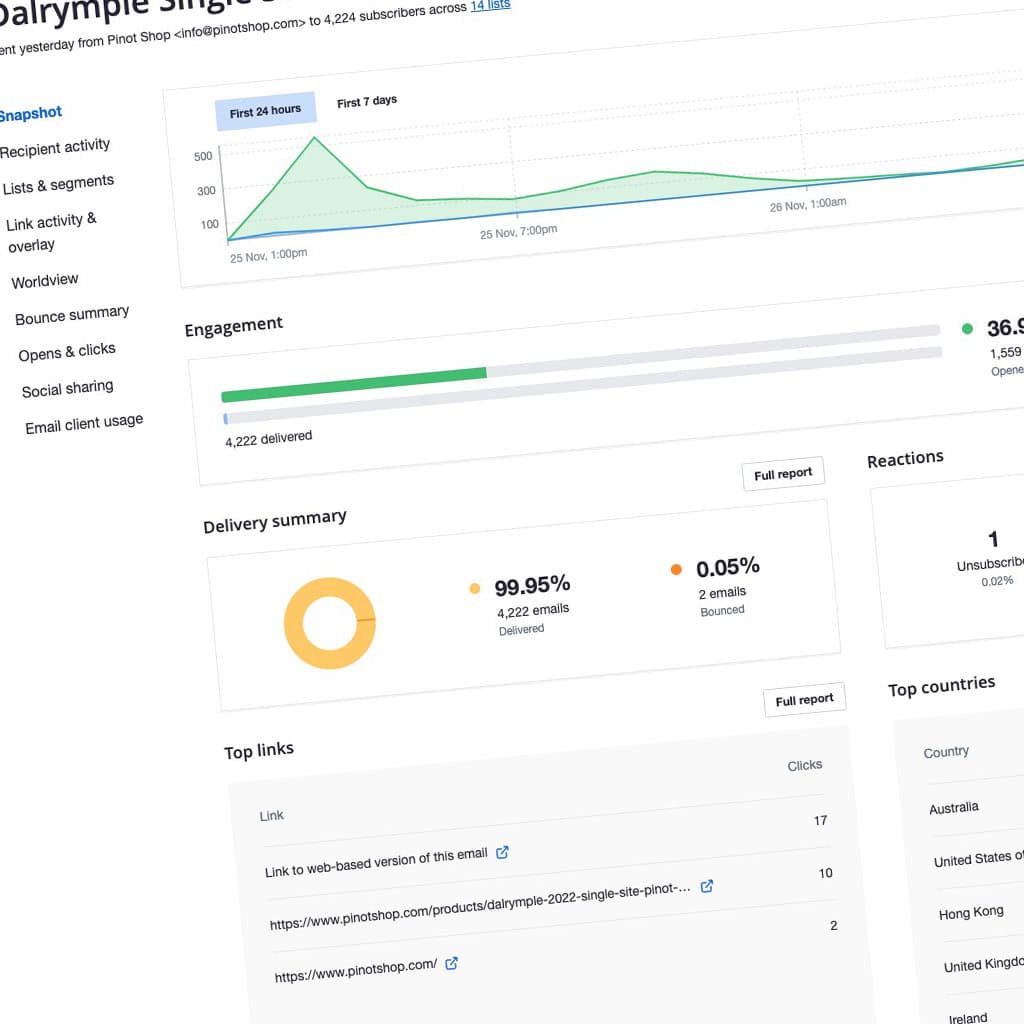This screenshot has width=1024, height=1024.
Task: Click the green opened indicator dot
Action: (967, 328)
